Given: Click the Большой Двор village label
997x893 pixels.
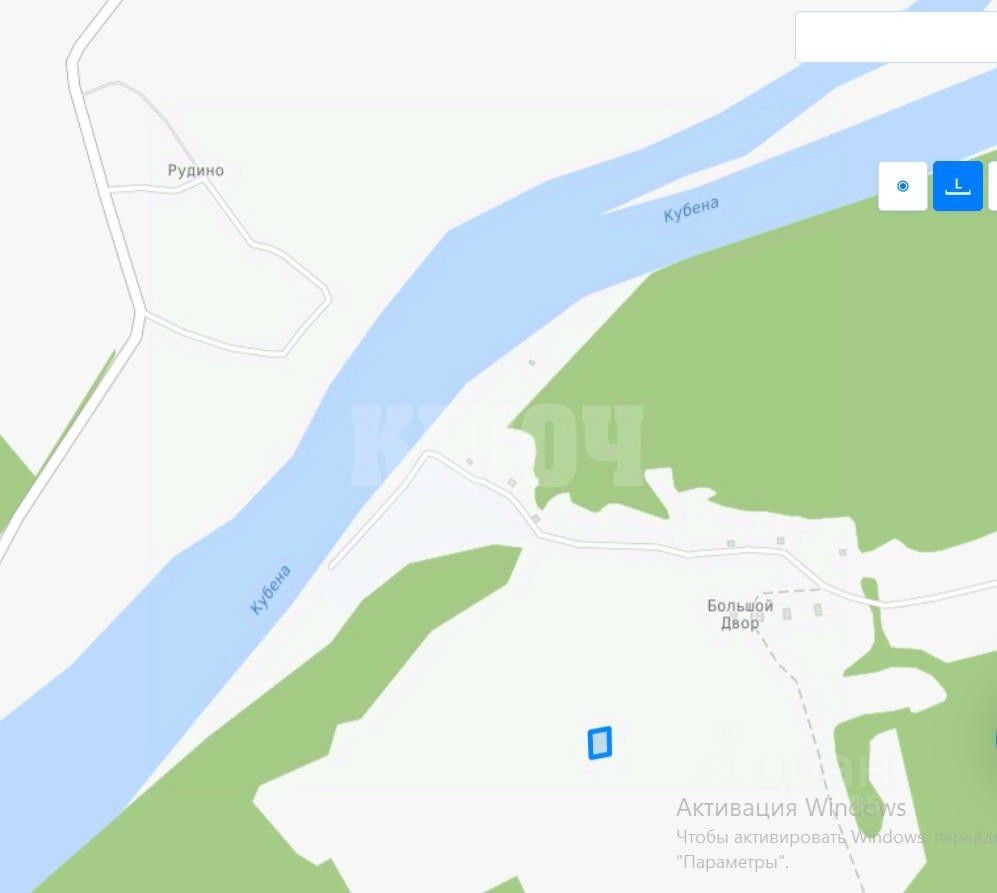Looking at the screenshot, I should 740,614.
